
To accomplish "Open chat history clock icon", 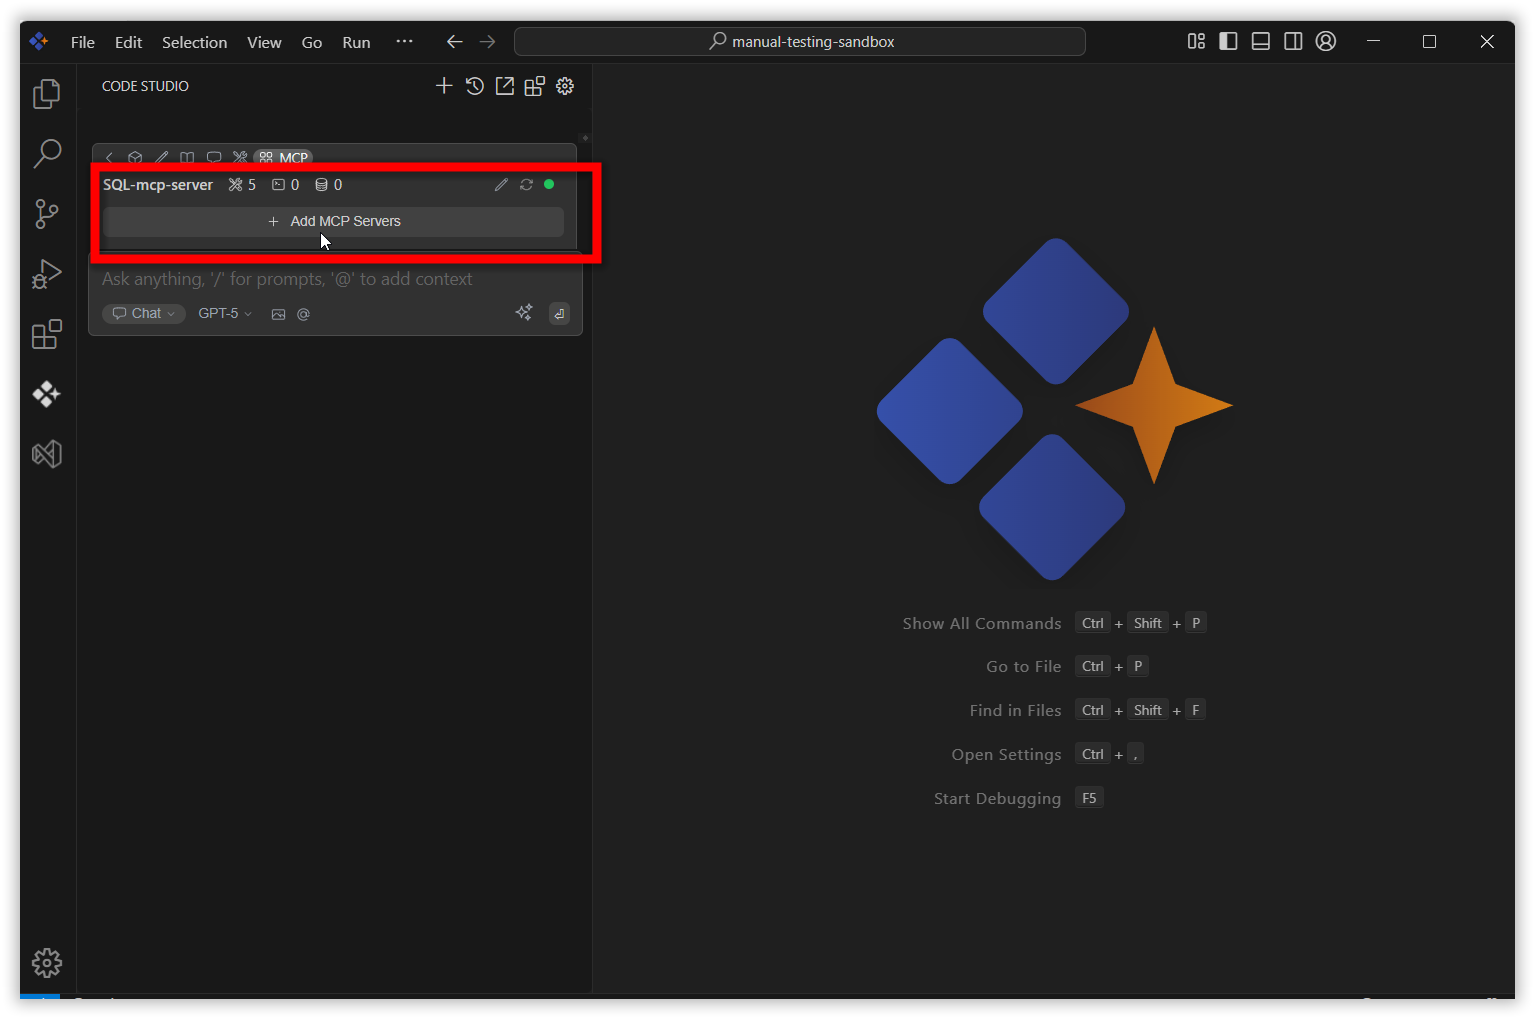I will point(475,86).
